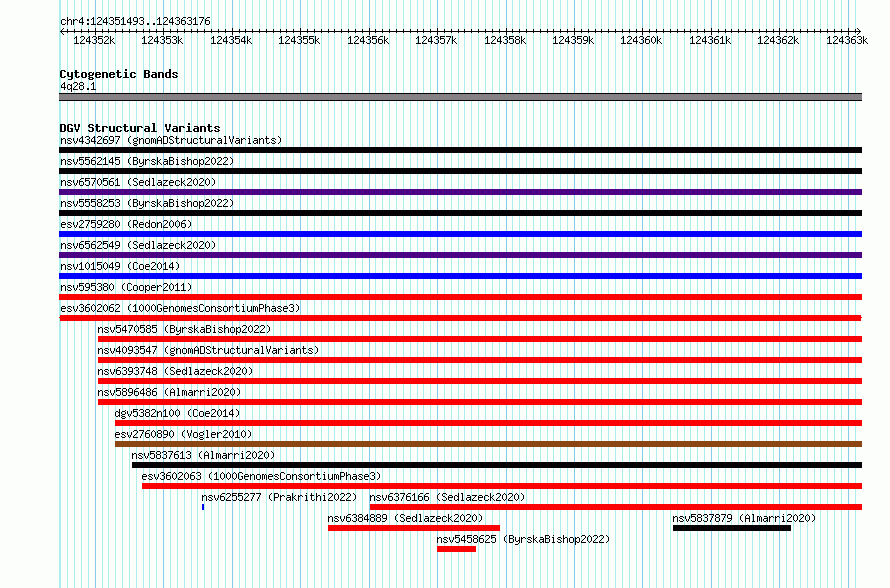This screenshot has height=588, width=890.
Task: Select the blue bar of nsv1015049
Action: [460, 276]
